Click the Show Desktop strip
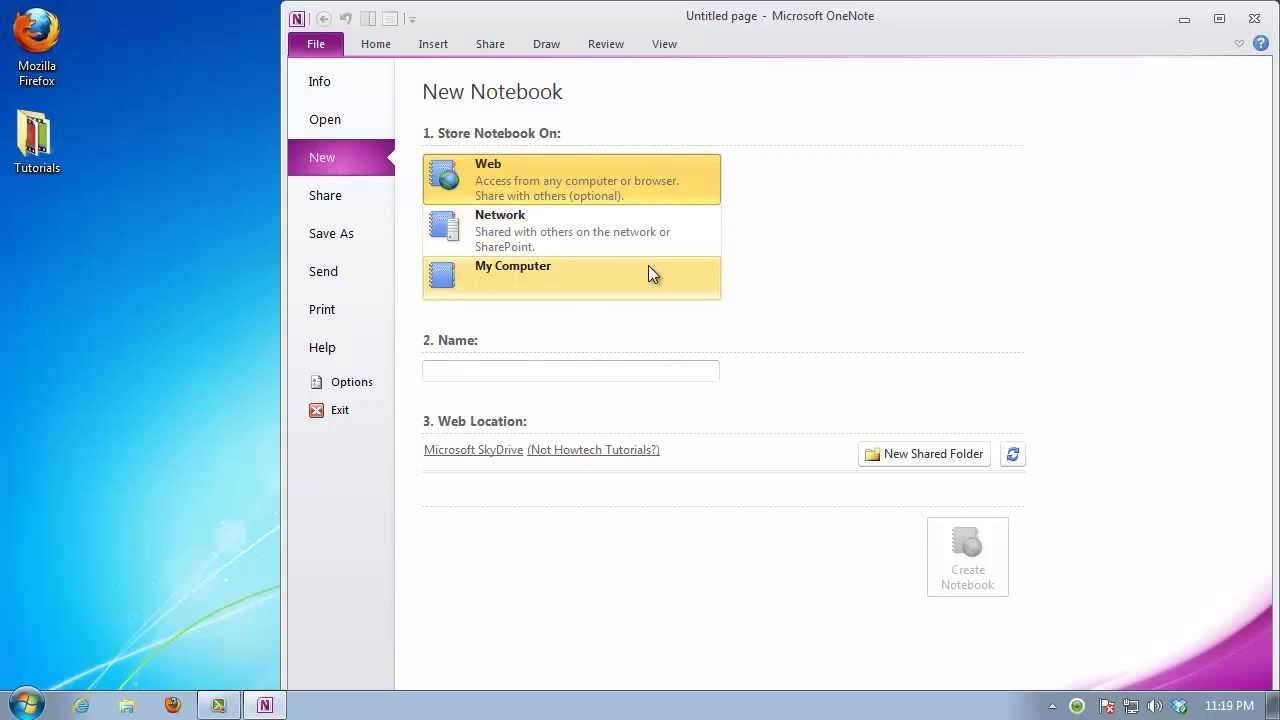The height and width of the screenshot is (720, 1280). pyautogui.click(x=1273, y=706)
